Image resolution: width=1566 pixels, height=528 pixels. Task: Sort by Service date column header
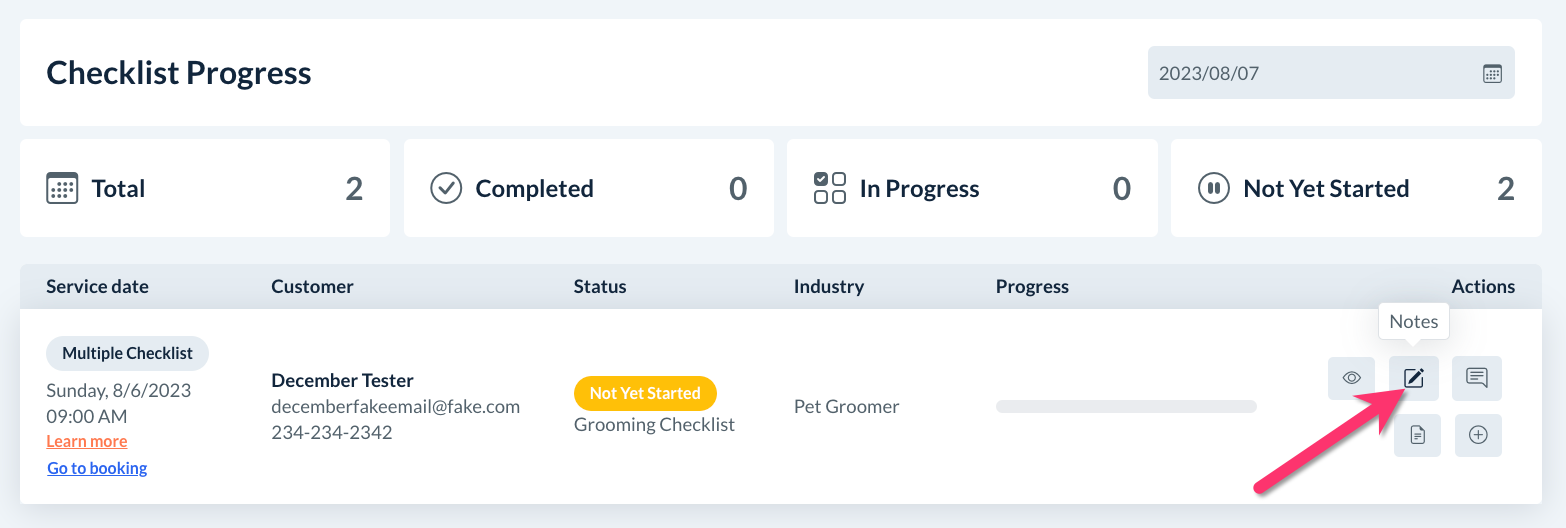[x=97, y=287]
